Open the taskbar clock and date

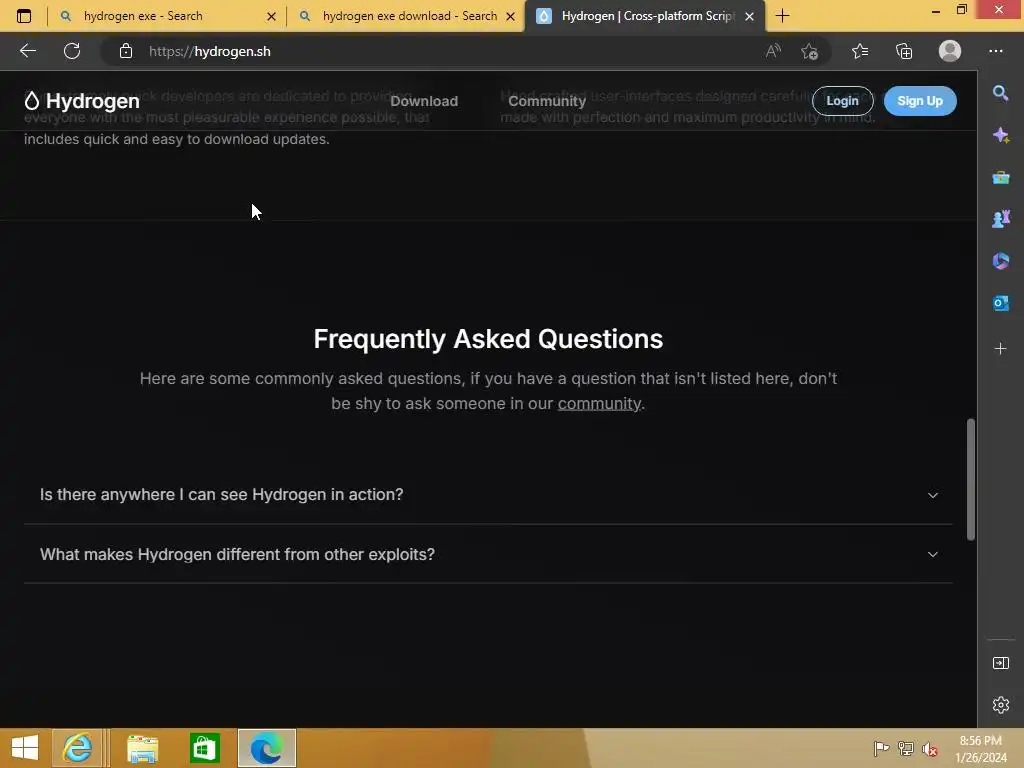(981, 748)
